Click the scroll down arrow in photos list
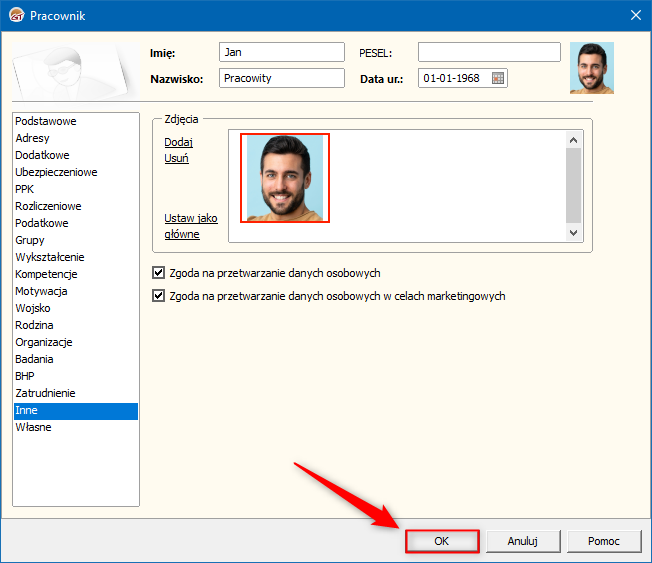The width and height of the screenshot is (652, 563). (x=573, y=232)
